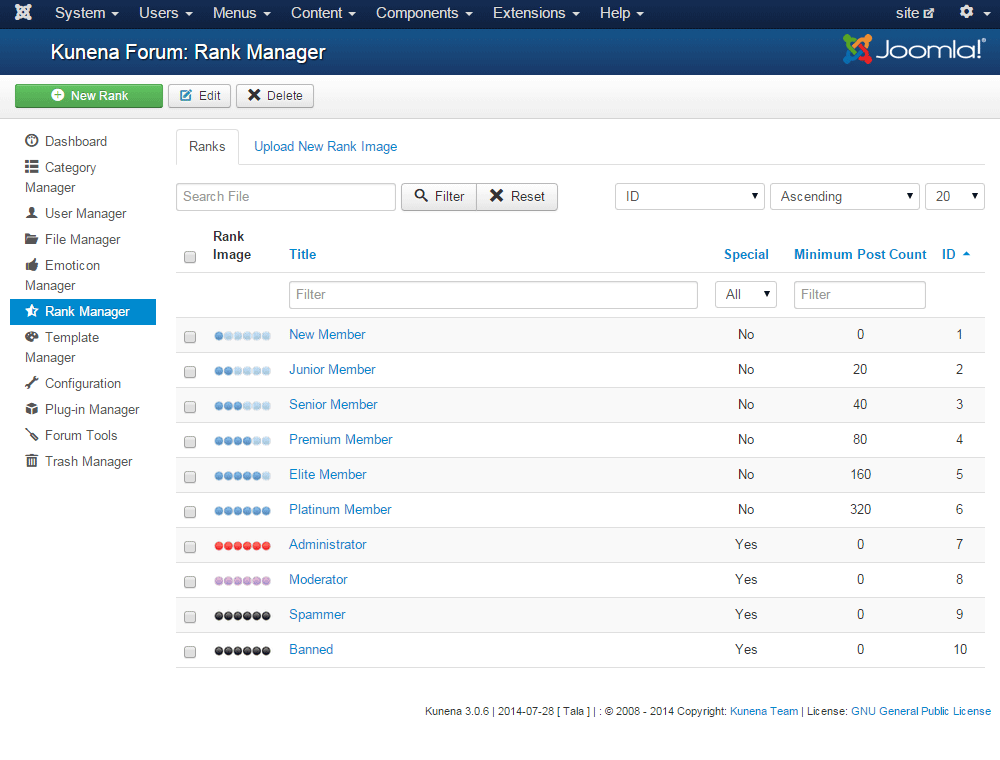This screenshot has width=1000, height=760.
Task: Click the Minimum Post Count filter field
Action: [860, 295]
